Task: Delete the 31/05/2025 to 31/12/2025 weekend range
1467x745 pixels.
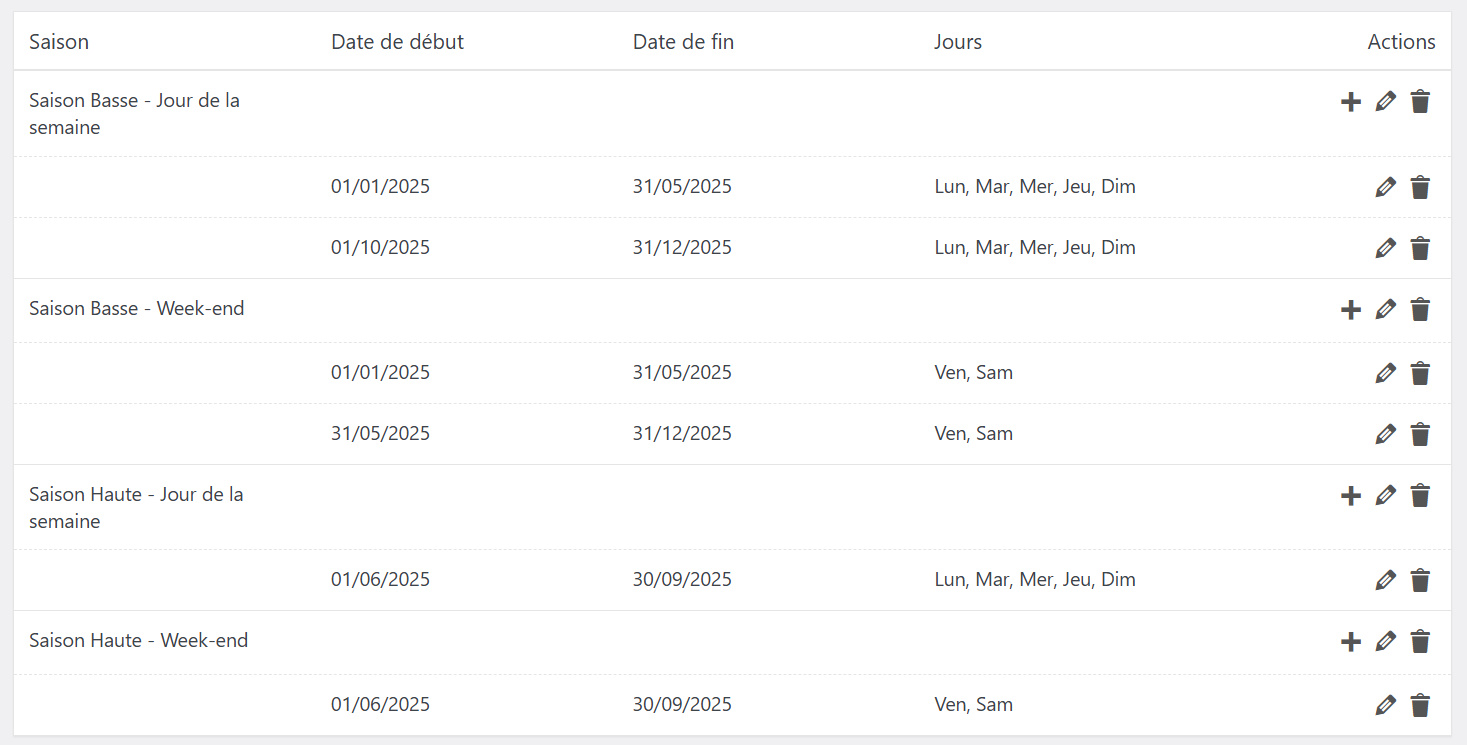Action: [1420, 434]
